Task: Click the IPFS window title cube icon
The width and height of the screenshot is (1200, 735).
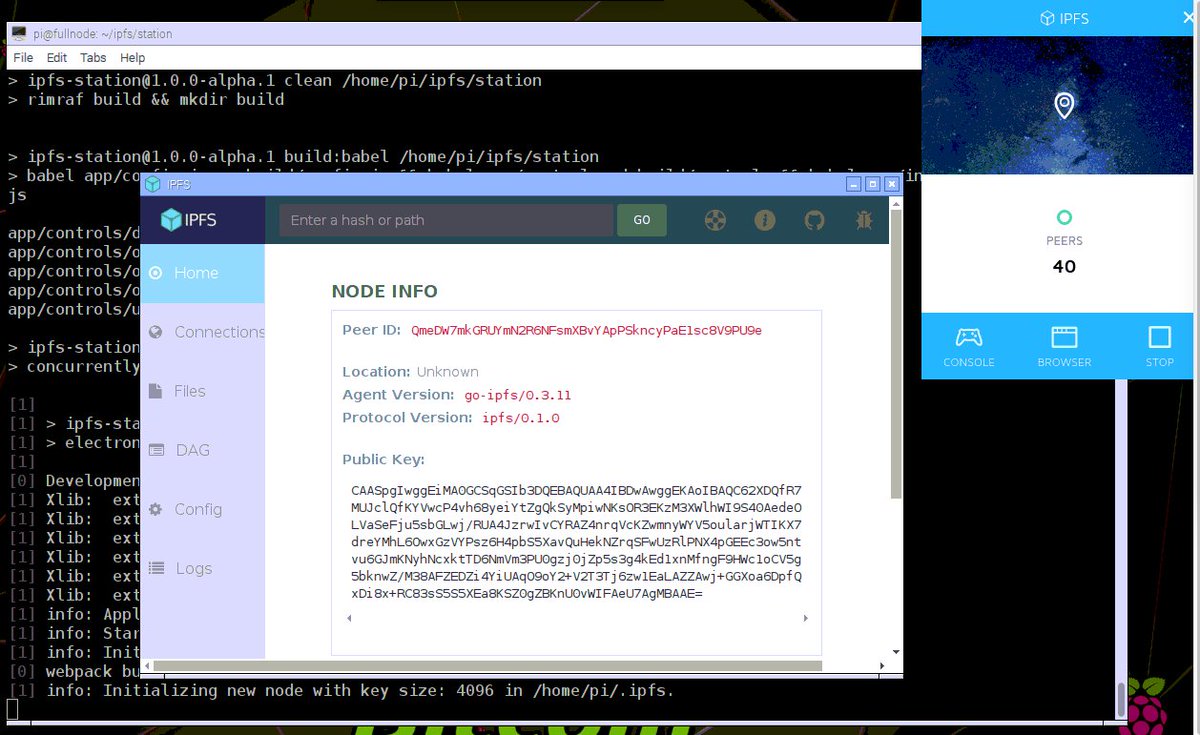Action: click(x=152, y=184)
